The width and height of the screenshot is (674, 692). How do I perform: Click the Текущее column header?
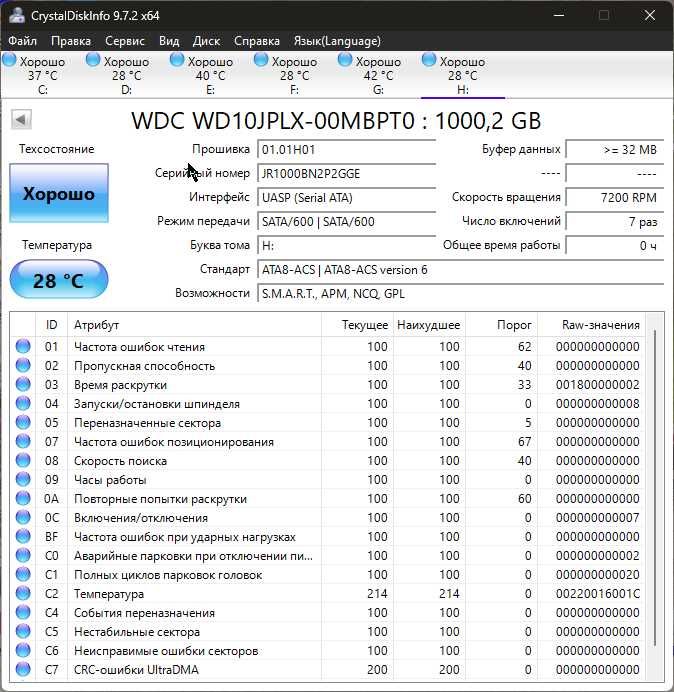[357, 325]
